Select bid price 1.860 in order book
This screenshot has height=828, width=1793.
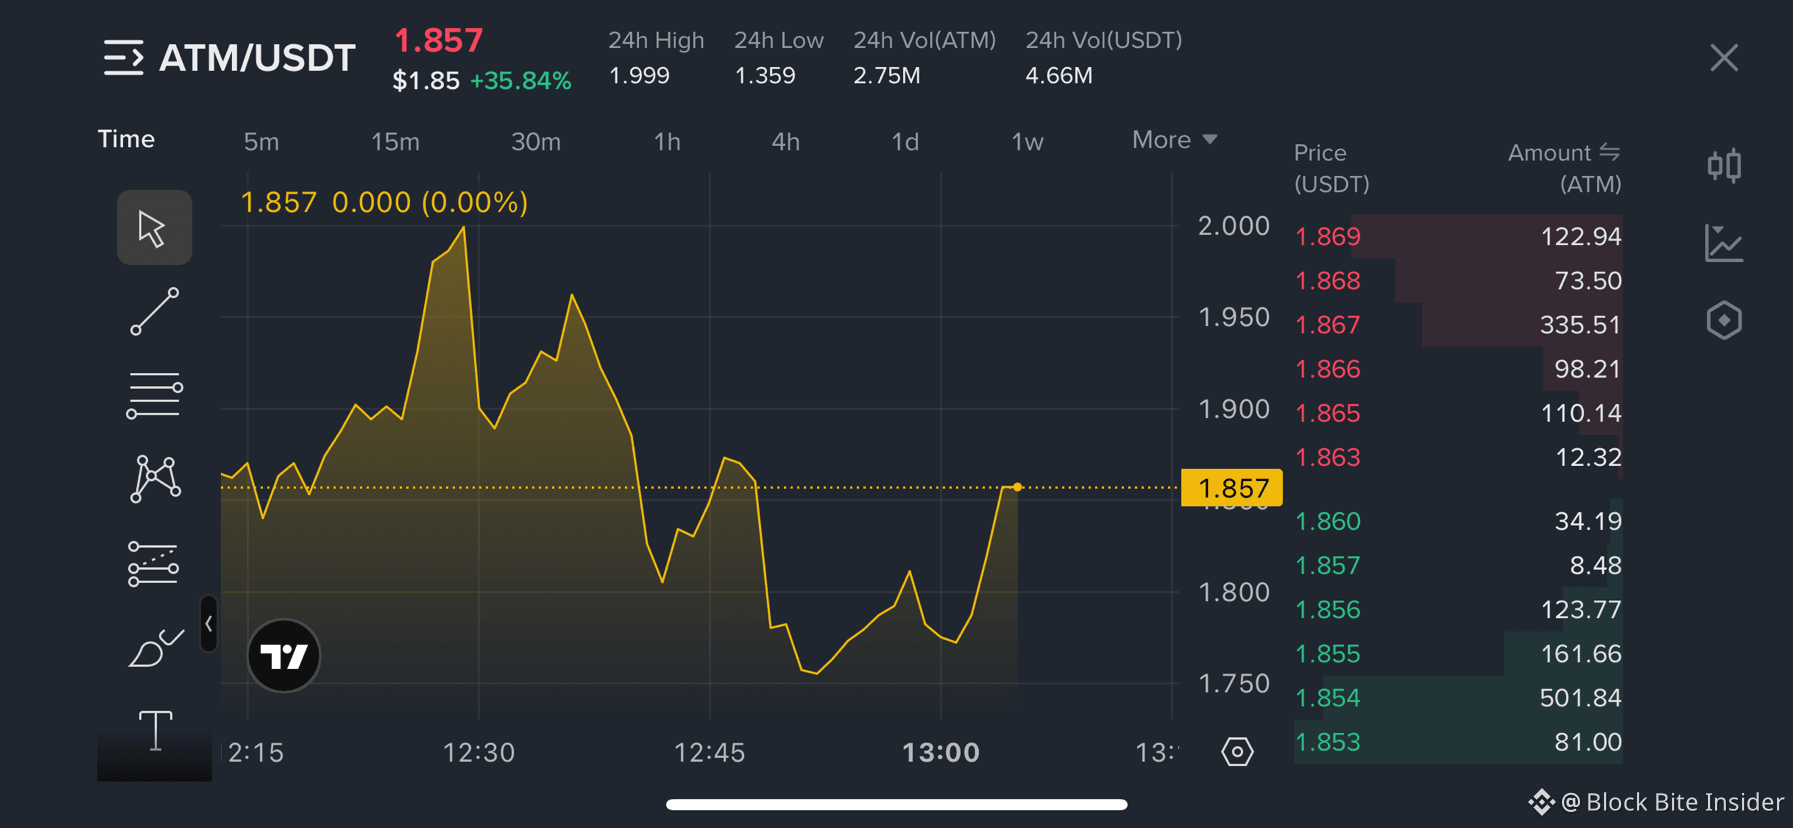click(1327, 520)
